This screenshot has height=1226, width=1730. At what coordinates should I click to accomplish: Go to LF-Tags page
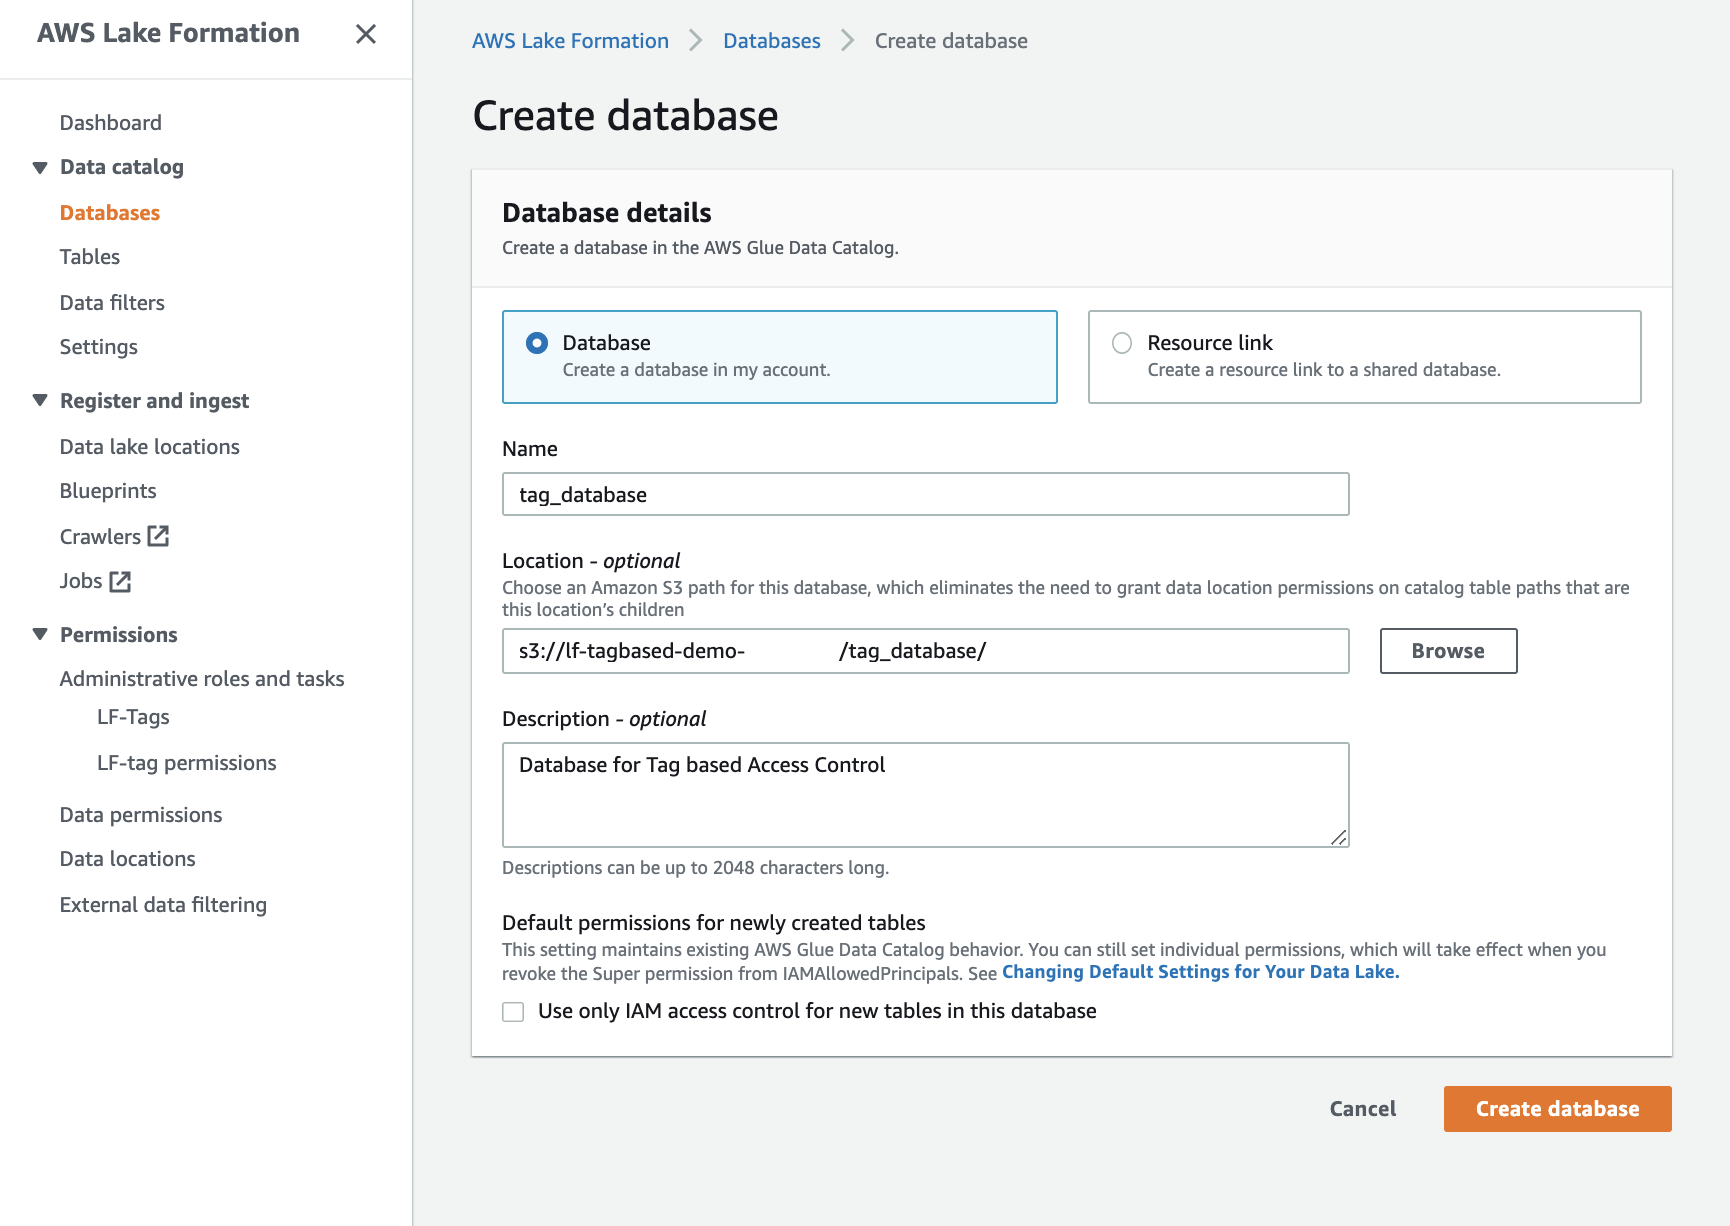(133, 717)
